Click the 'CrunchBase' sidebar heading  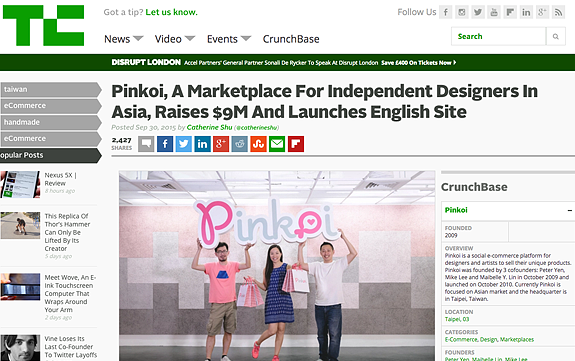[474, 187]
